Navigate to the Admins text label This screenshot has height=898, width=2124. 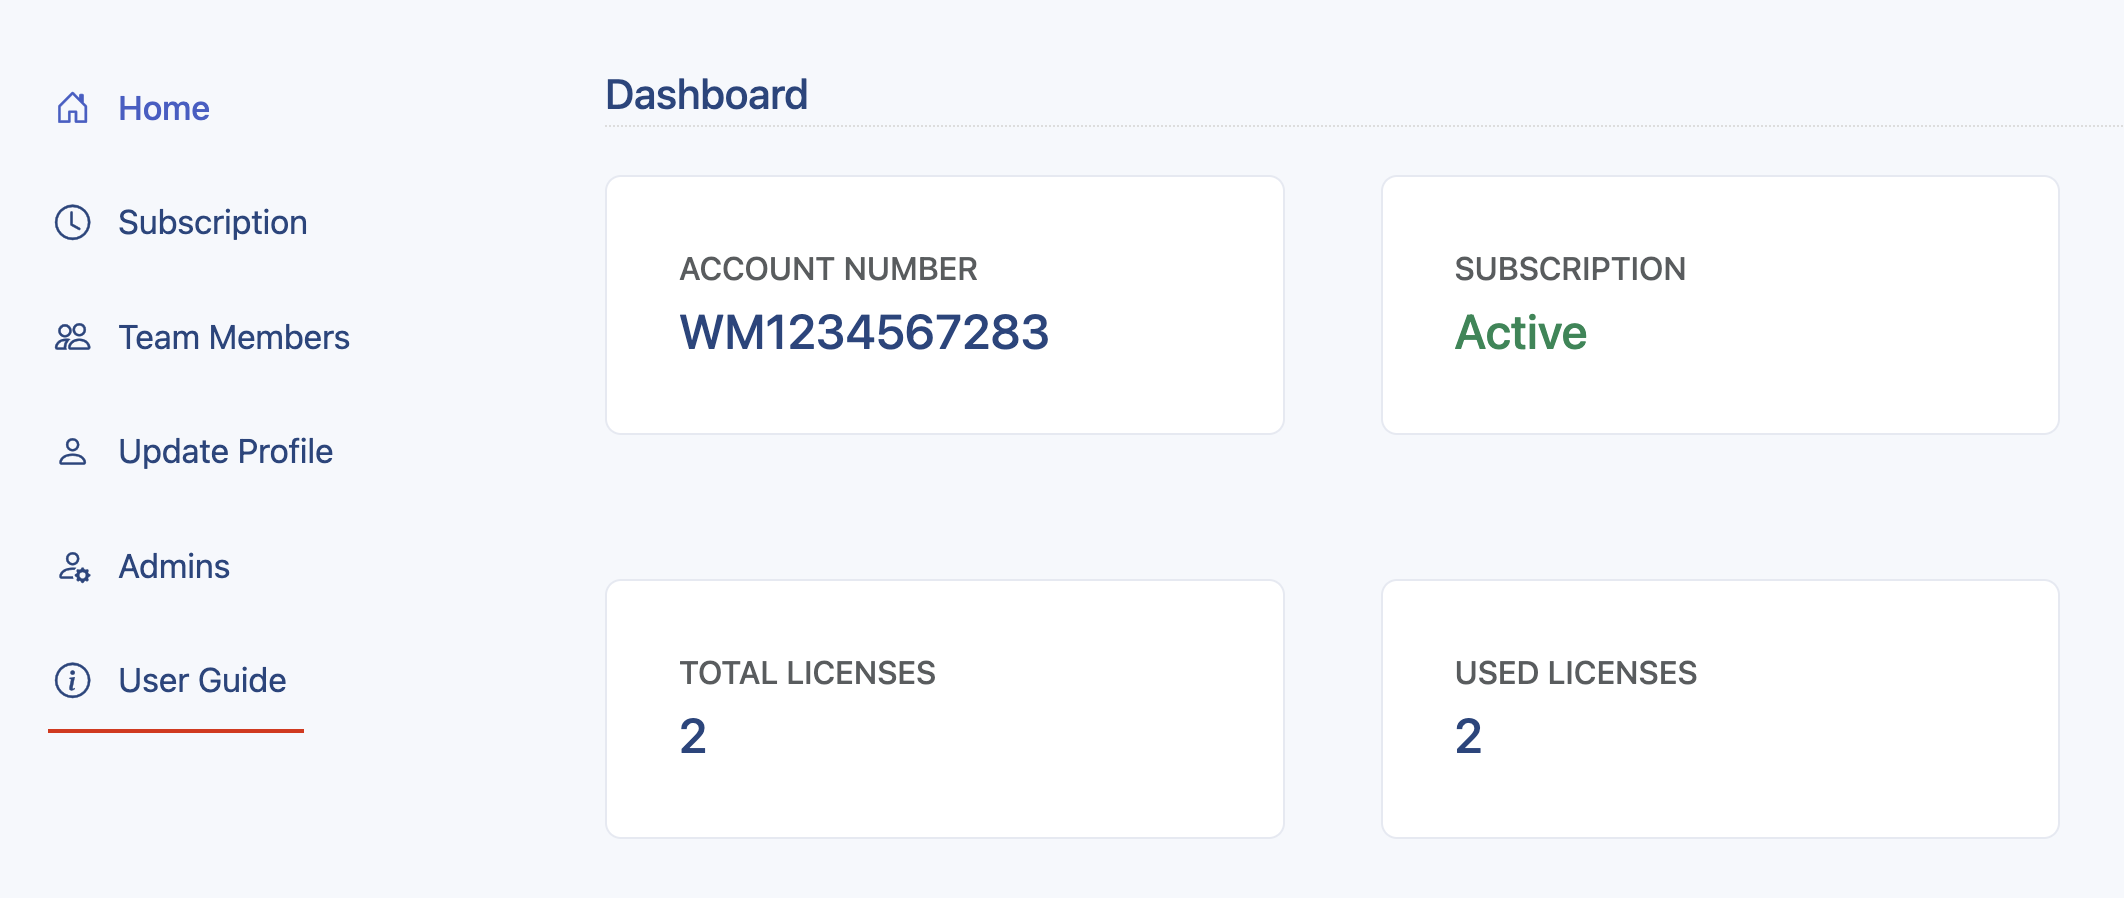[x=174, y=567]
